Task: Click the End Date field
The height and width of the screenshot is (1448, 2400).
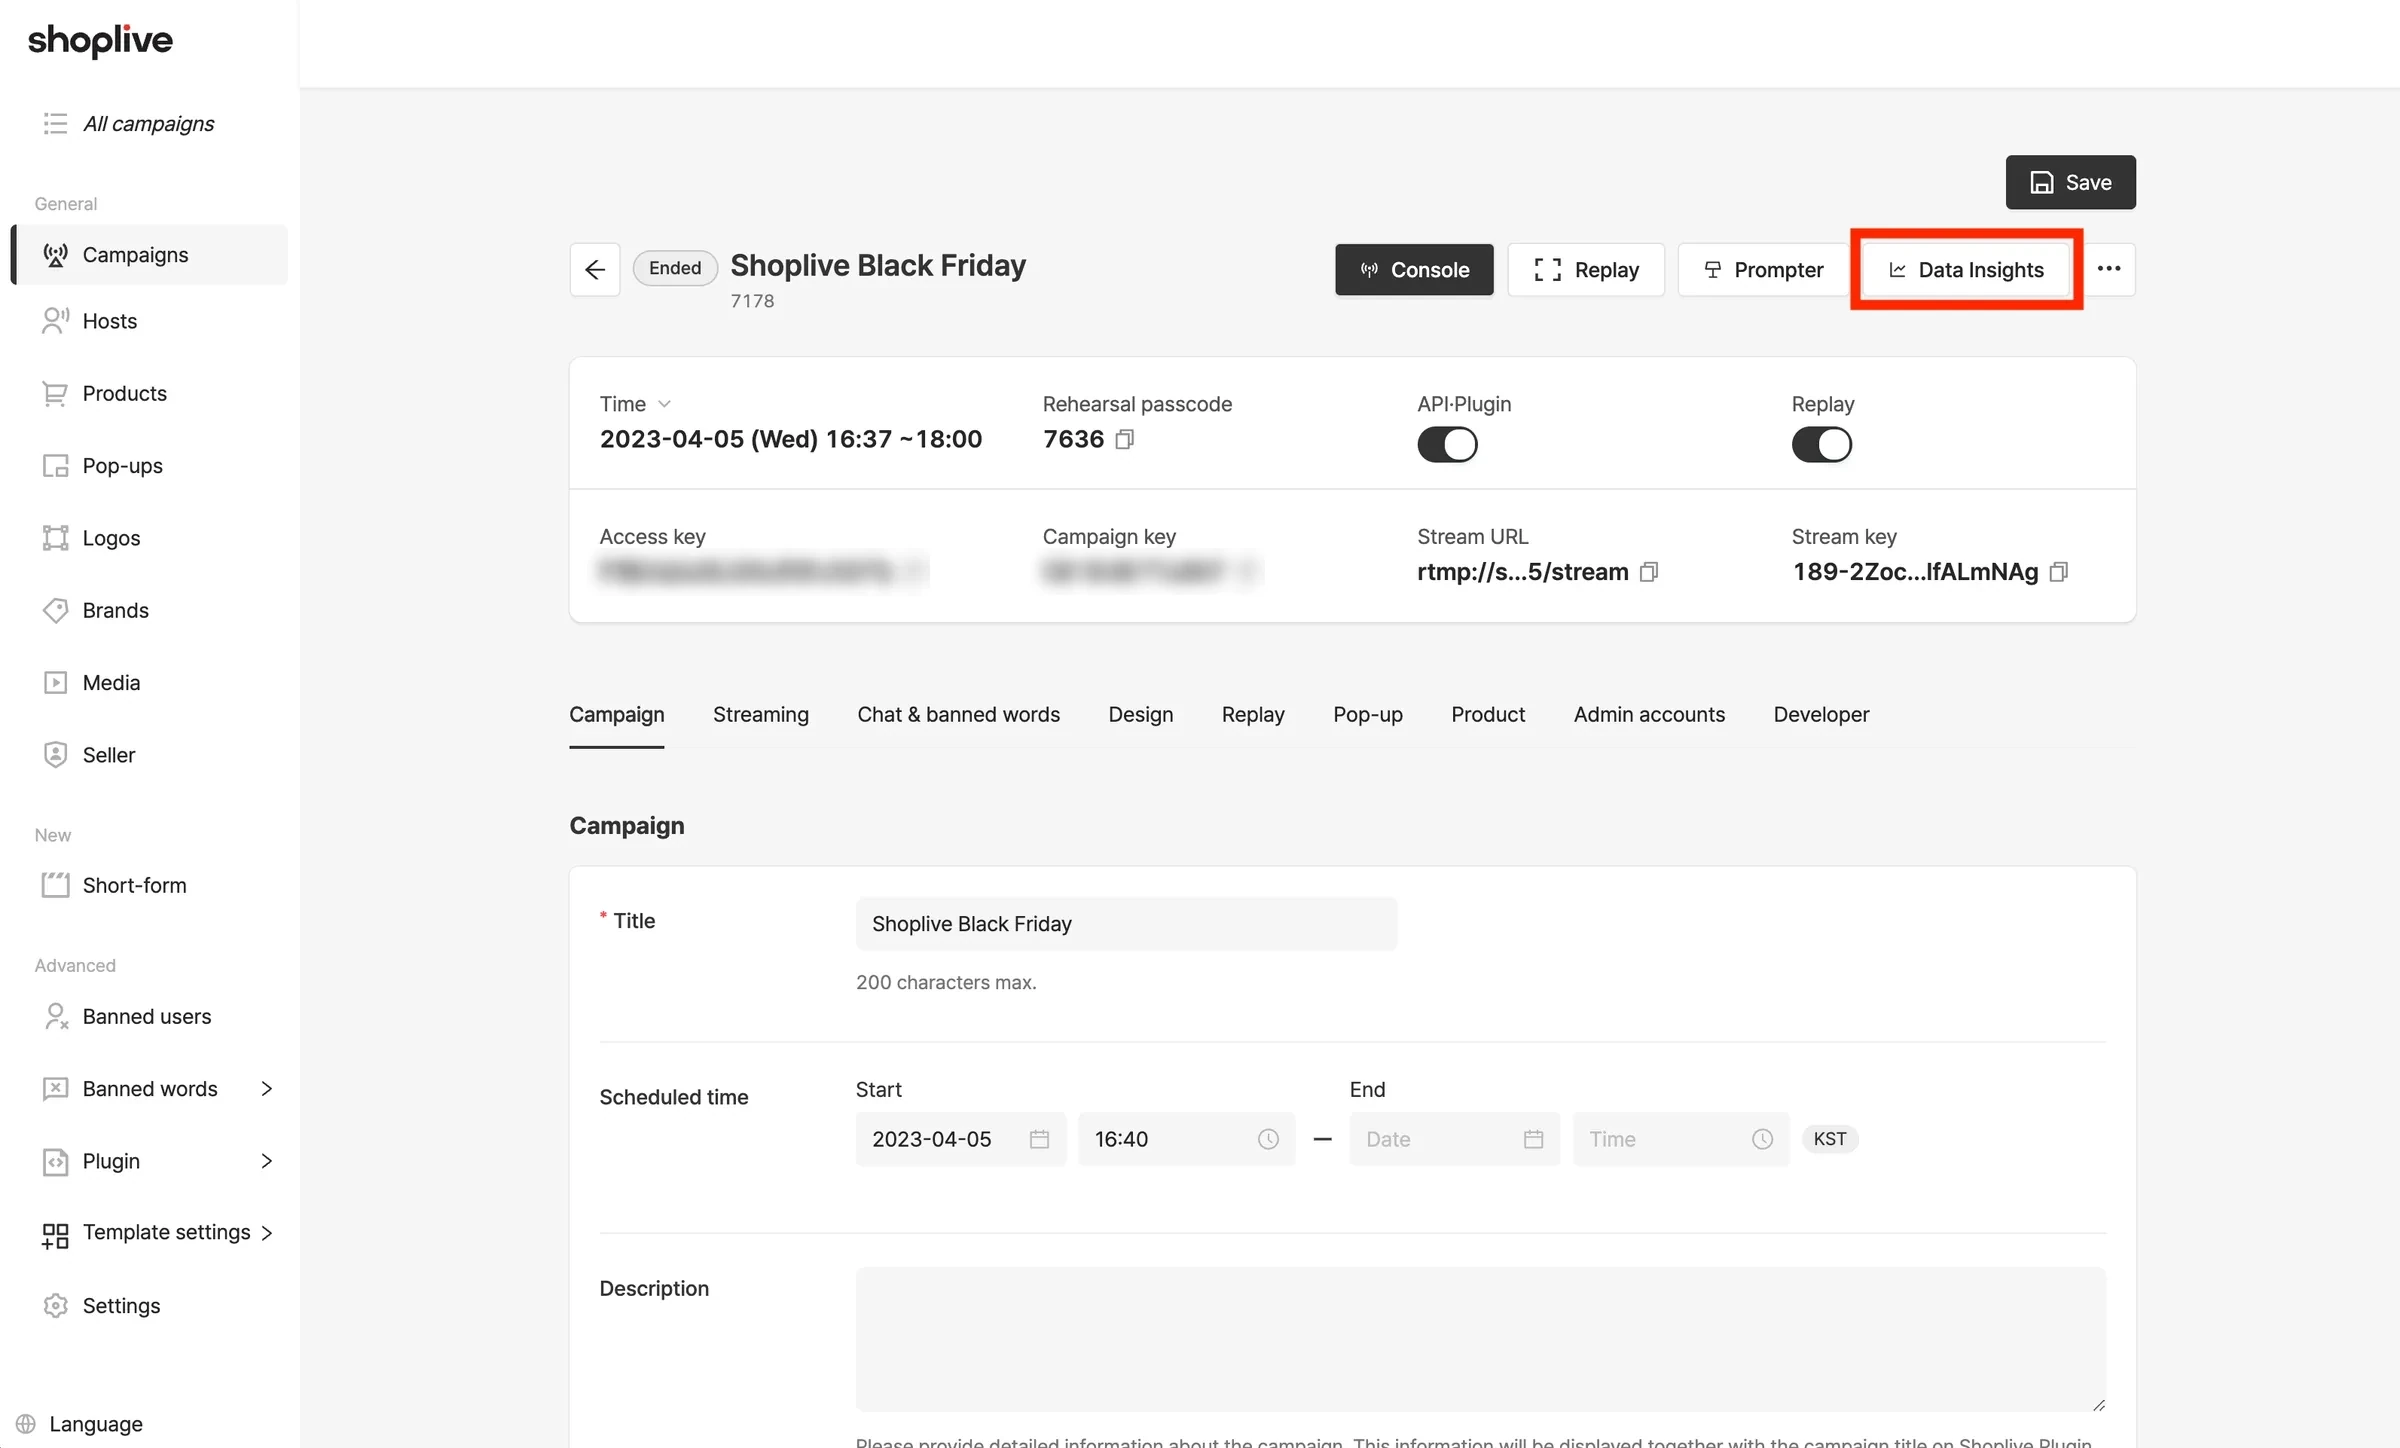Action: [x=1454, y=1139]
